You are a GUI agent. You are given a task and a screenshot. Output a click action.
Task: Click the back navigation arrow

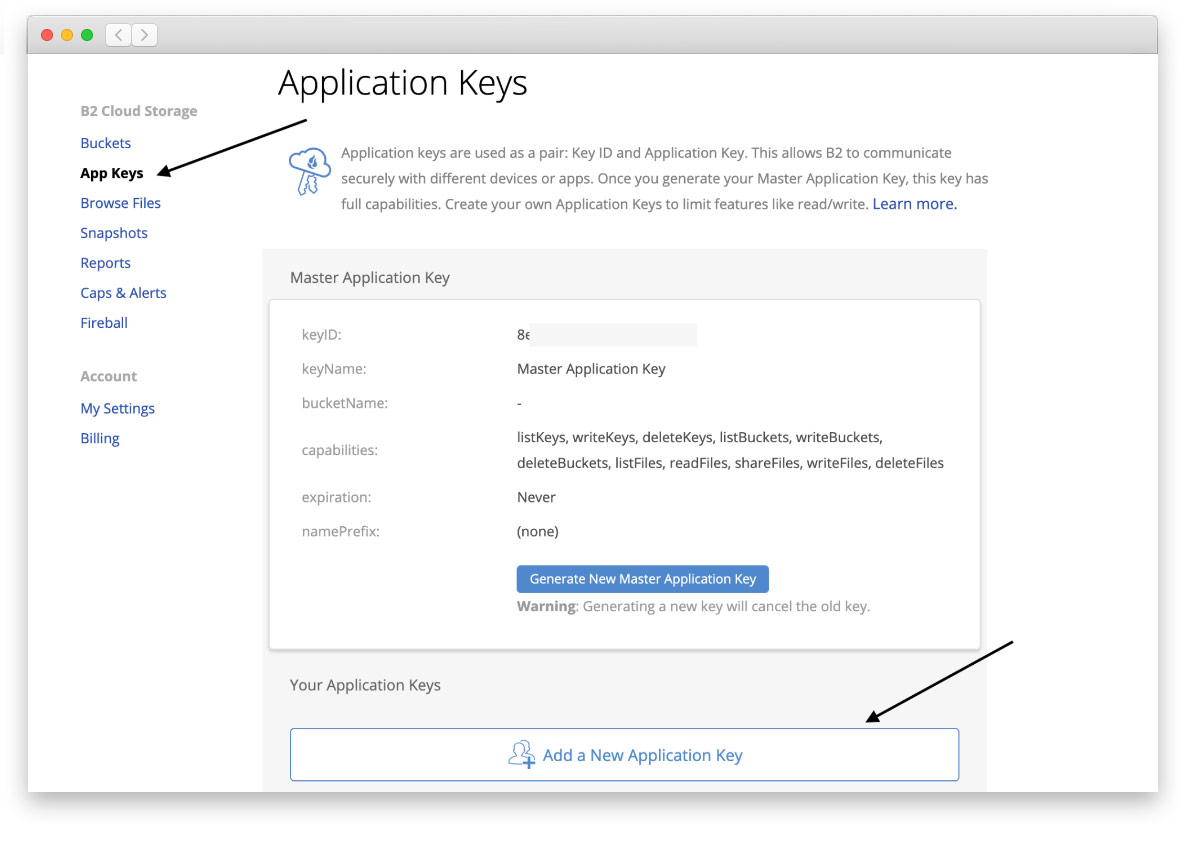coord(119,35)
